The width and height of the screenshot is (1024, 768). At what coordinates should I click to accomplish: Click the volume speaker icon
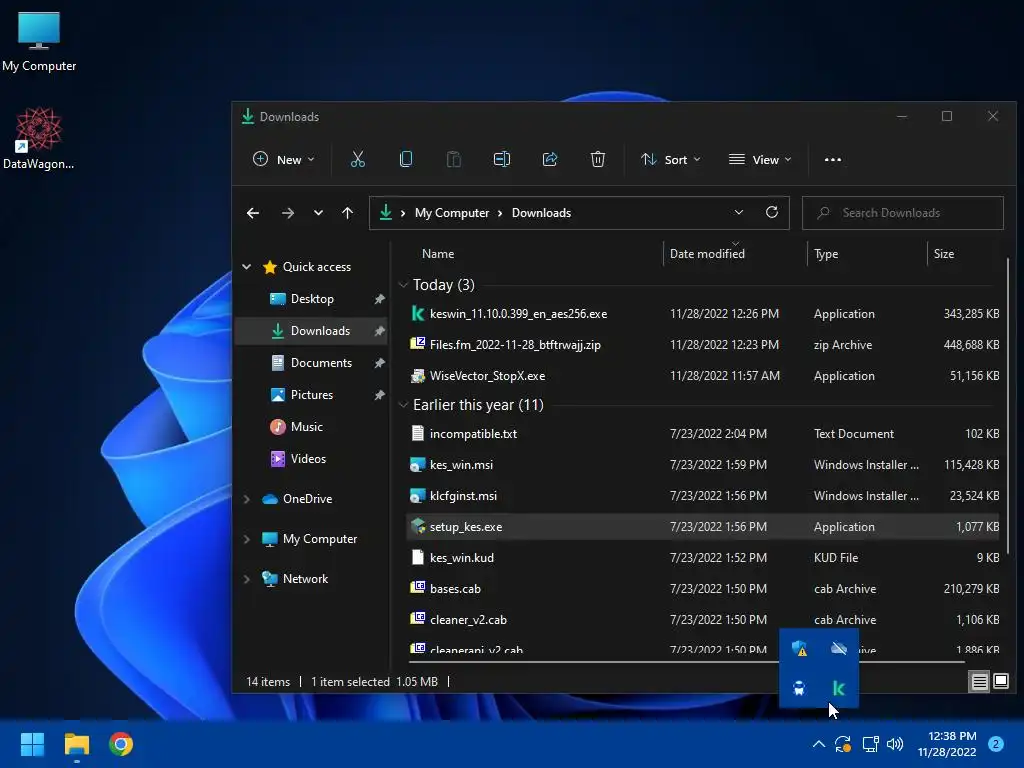[895, 744]
